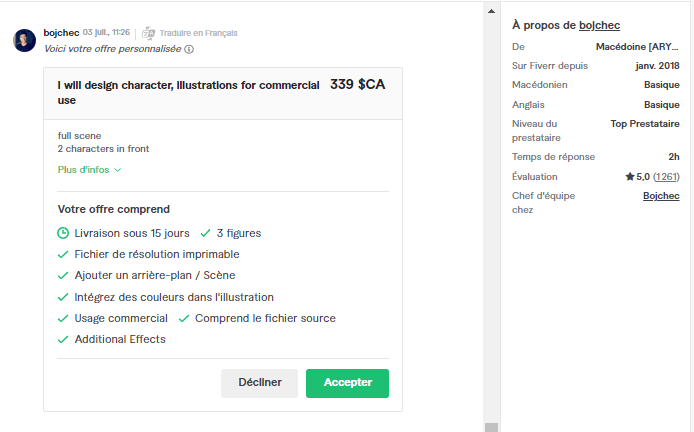This screenshot has width=694, height=432.
Task: Accept the 339 $CA offer
Action: point(347,383)
